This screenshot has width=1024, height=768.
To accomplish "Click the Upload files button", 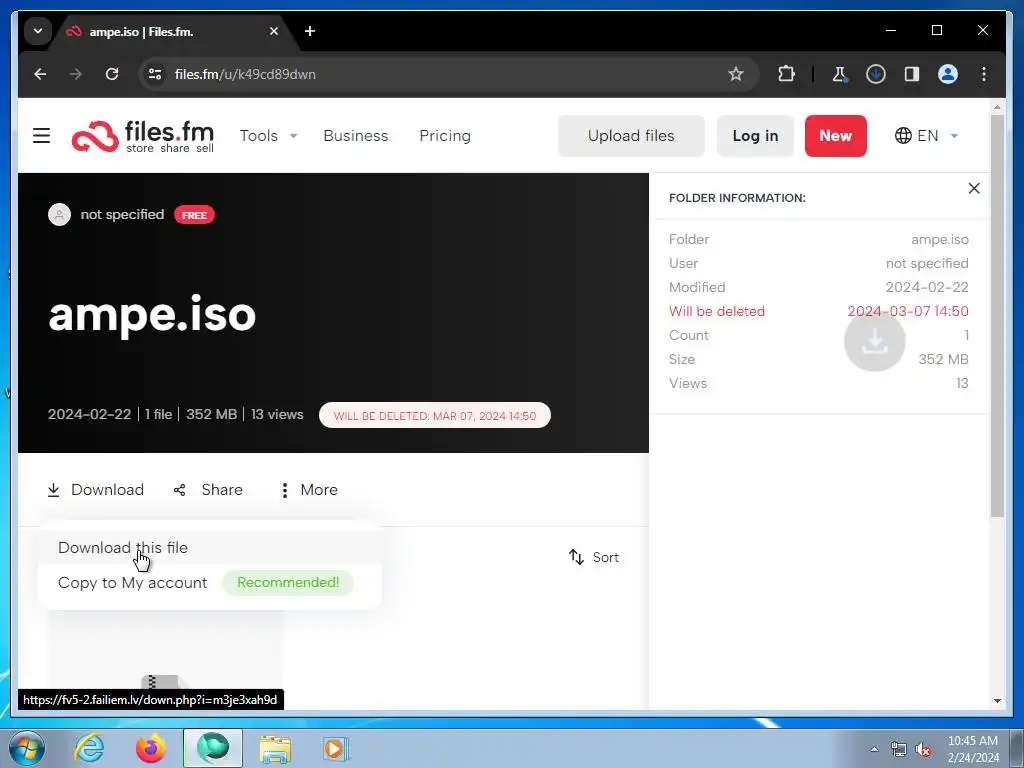I will (x=631, y=136).
